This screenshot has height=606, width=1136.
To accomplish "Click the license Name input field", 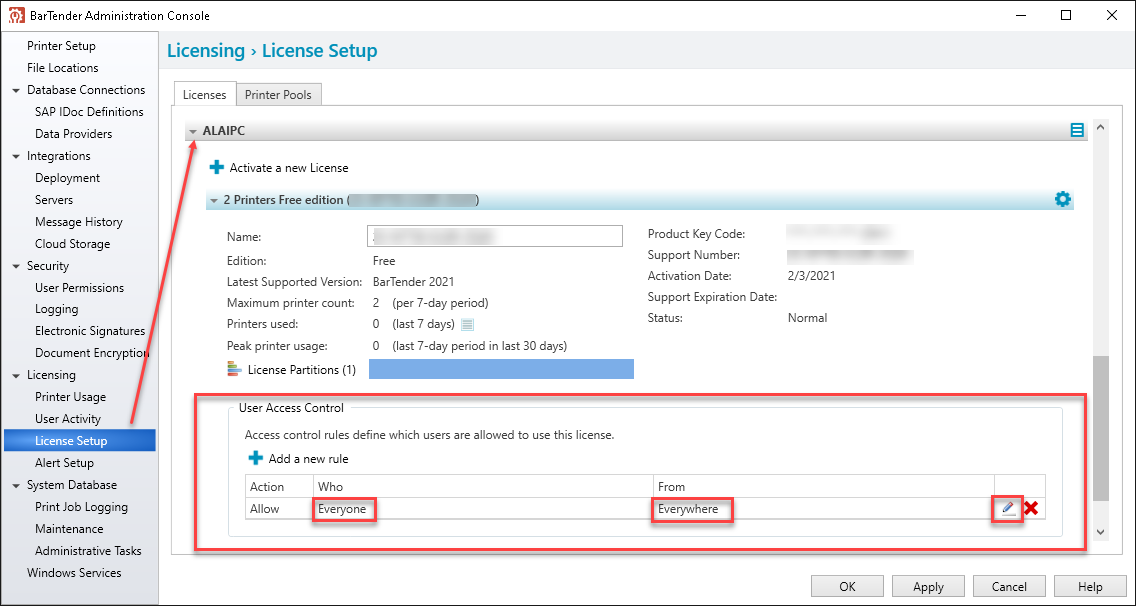I will coord(495,236).
